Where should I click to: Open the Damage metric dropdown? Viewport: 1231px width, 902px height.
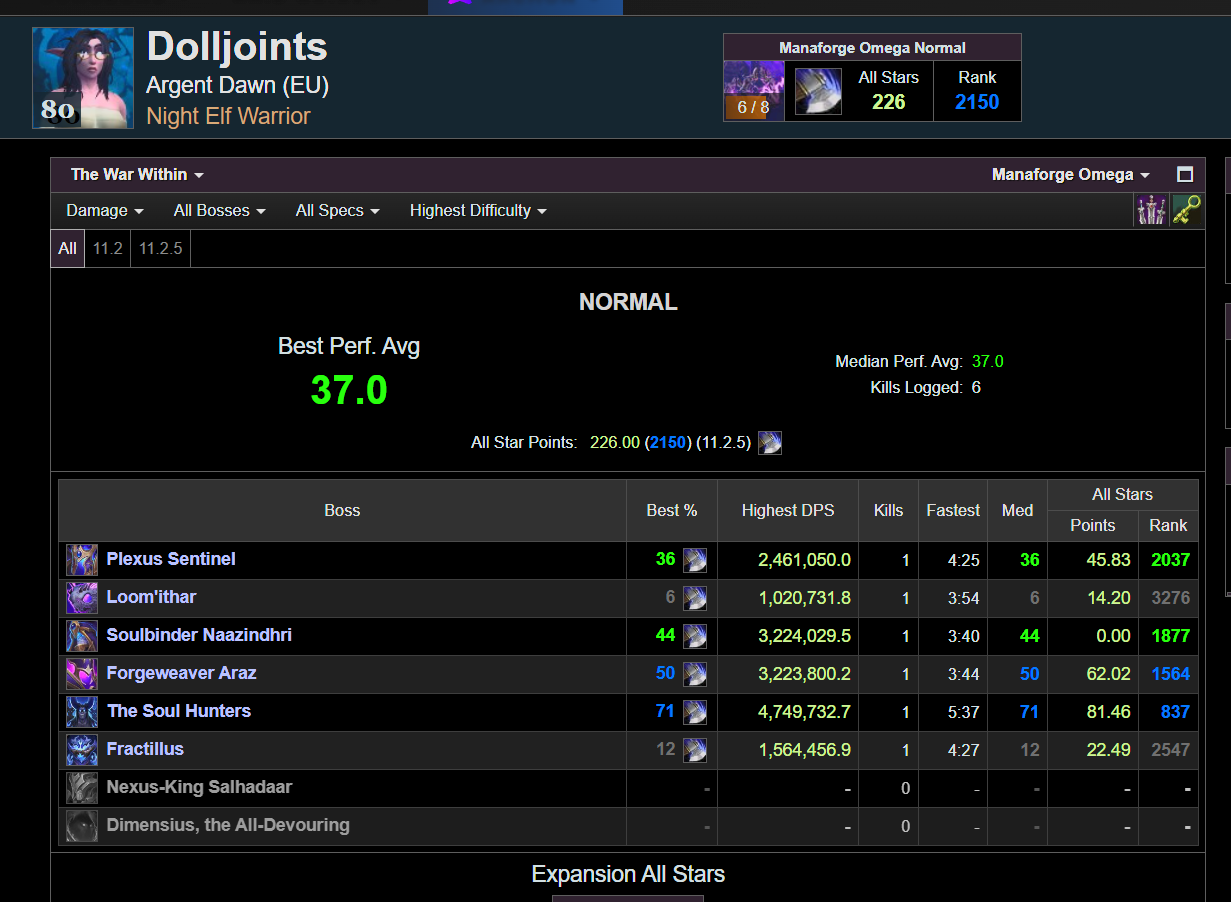105,211
